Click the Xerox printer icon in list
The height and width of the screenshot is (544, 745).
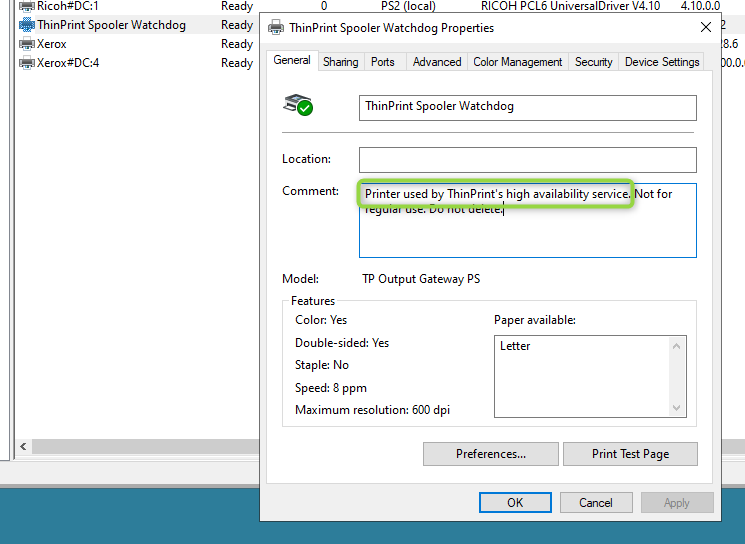click(27, 44)
